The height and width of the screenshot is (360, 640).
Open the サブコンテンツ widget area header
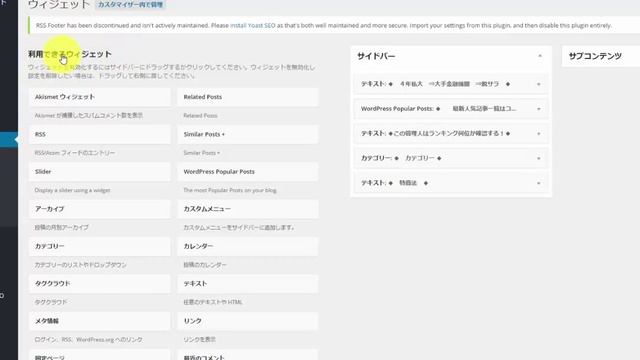[601, 56]
